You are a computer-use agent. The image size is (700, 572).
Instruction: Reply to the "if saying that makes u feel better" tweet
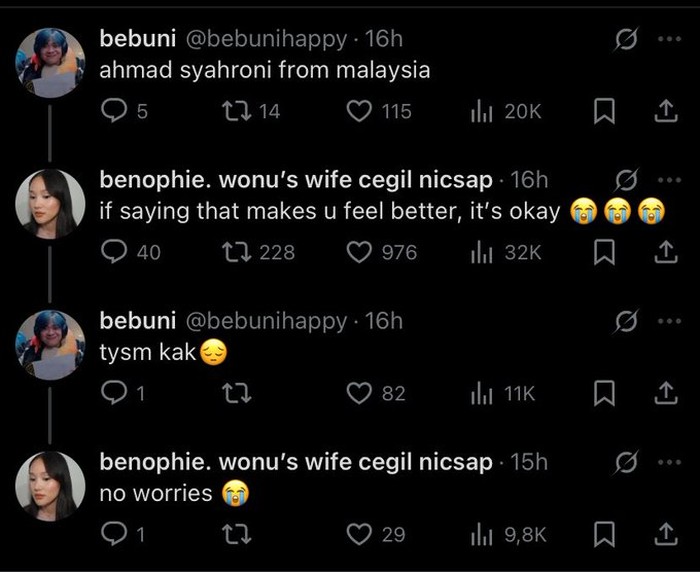115,253
